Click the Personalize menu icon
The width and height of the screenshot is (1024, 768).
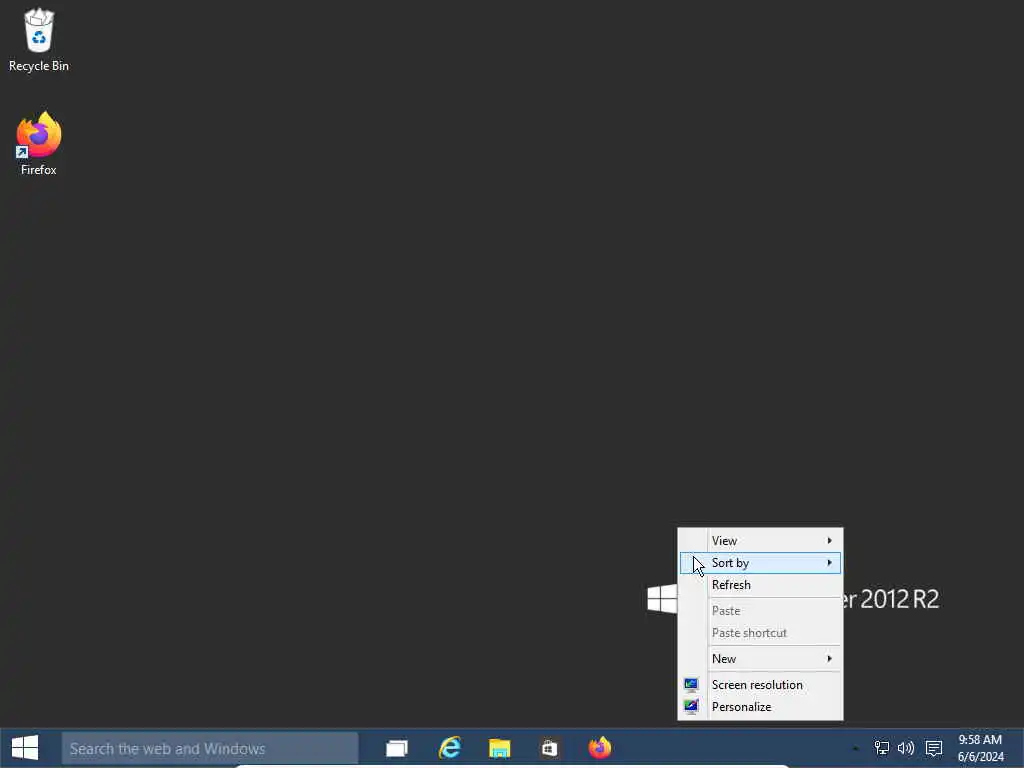click(692, 707)
